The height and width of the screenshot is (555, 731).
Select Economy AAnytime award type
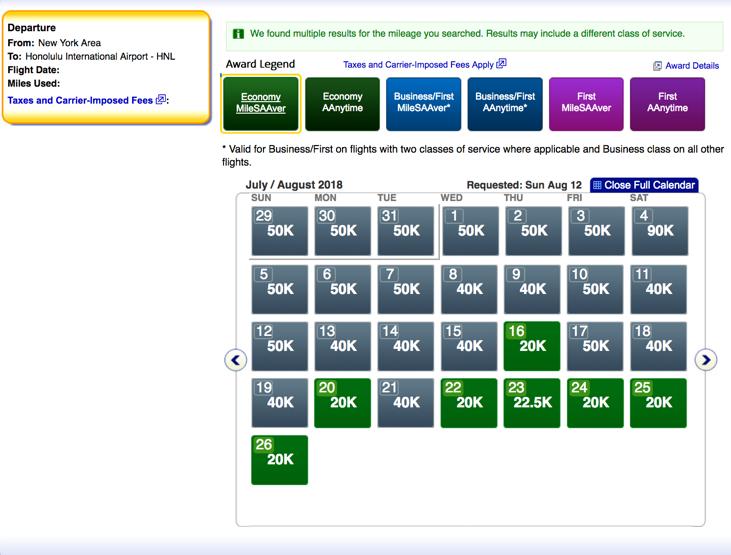[x=342, y=104]
